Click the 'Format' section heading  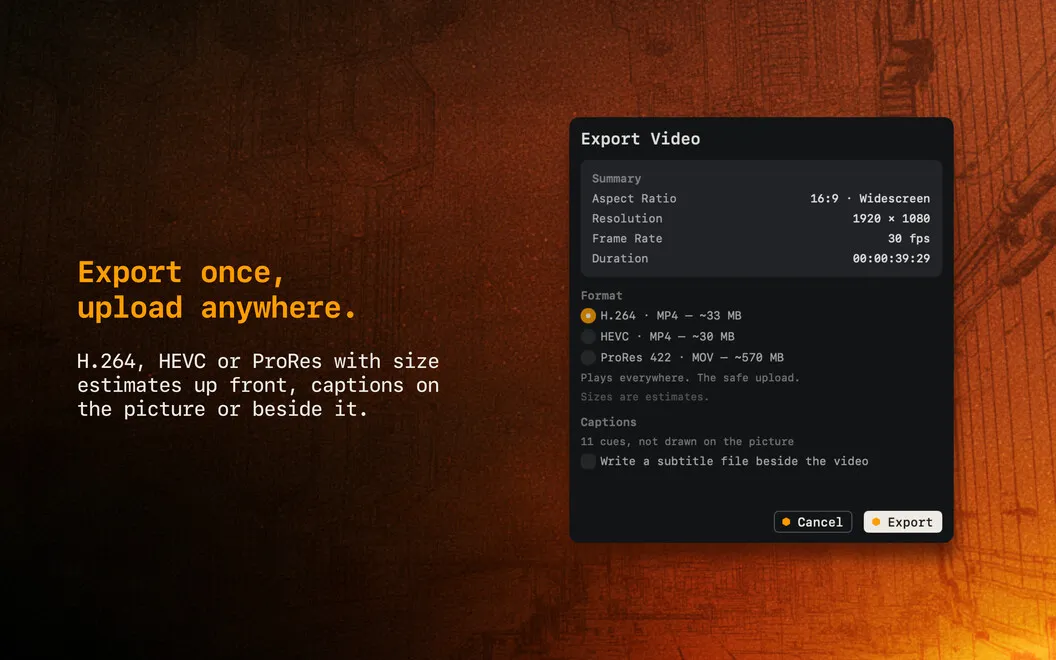pyautogui.click(x=601, y=296)
